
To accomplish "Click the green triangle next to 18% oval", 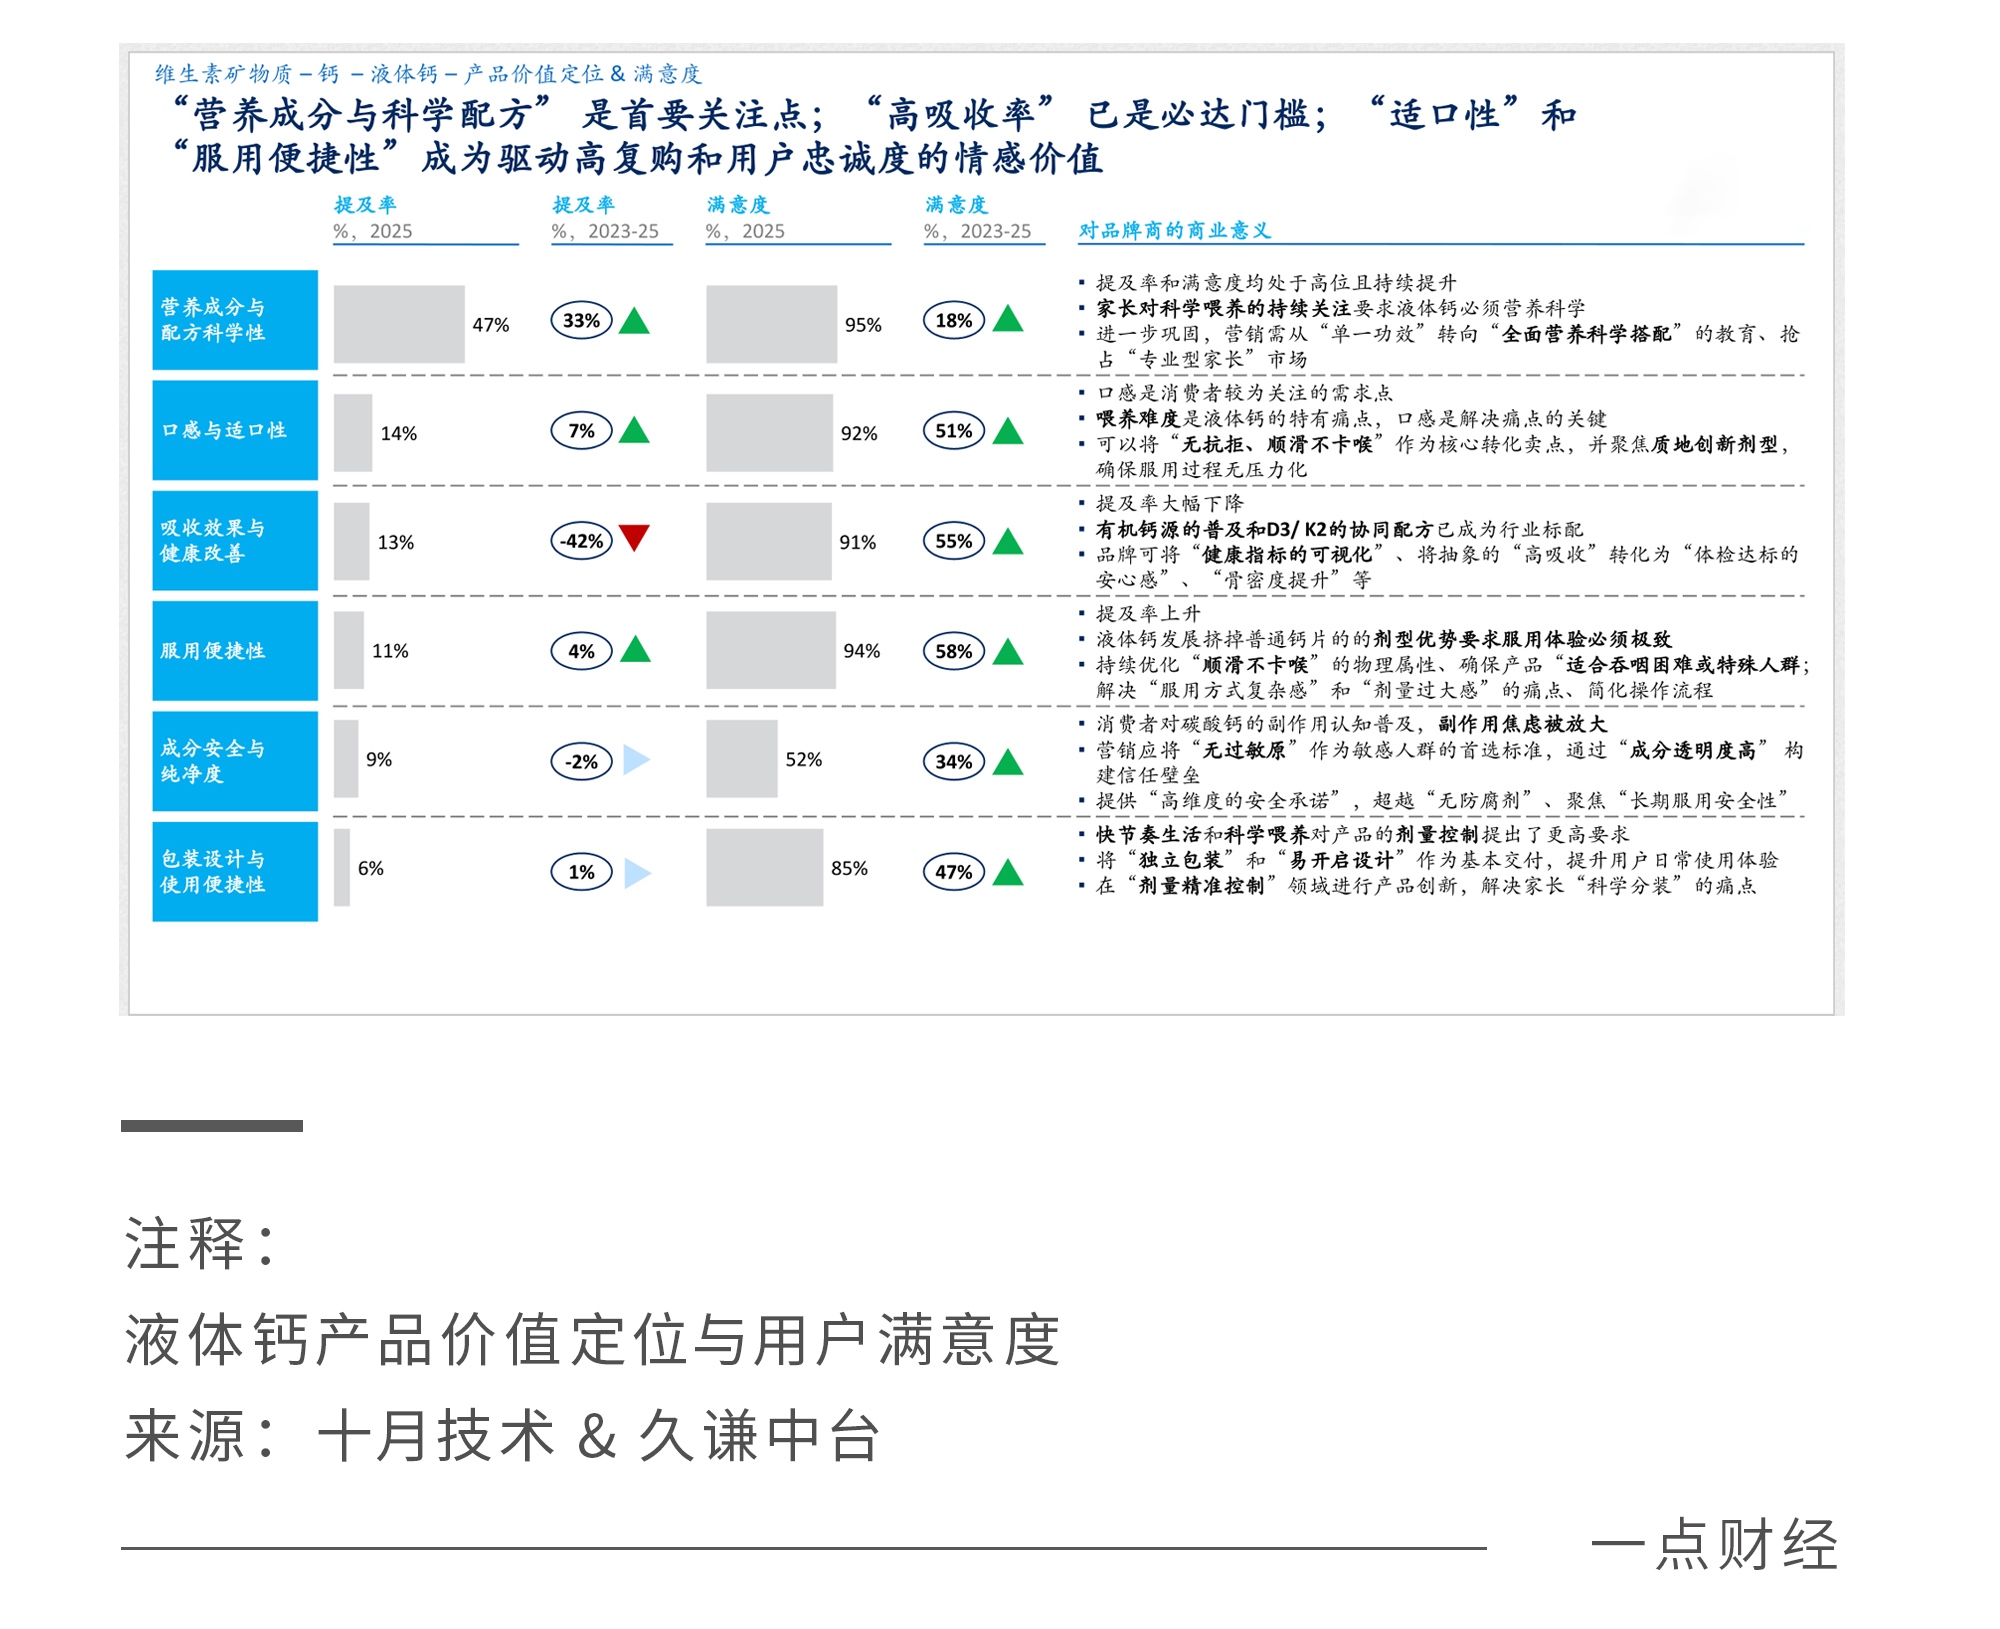I will (1008, 320).
